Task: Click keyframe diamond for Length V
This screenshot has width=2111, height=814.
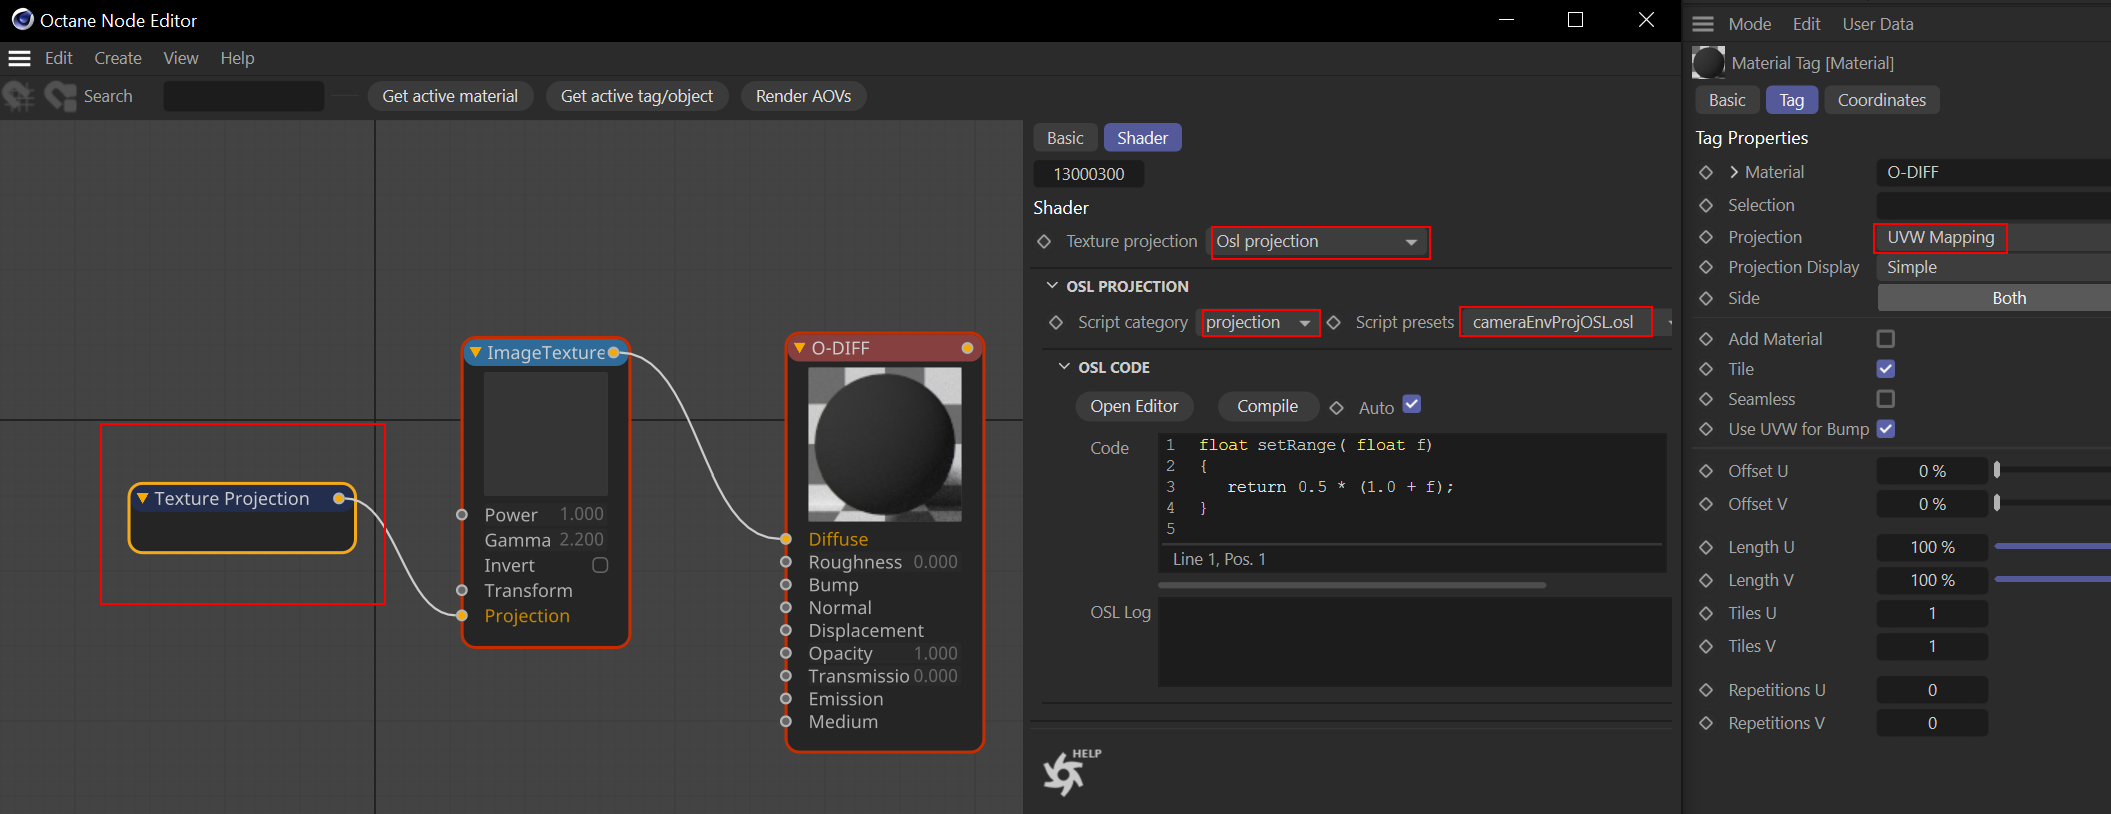Action: pos(1706,581)
